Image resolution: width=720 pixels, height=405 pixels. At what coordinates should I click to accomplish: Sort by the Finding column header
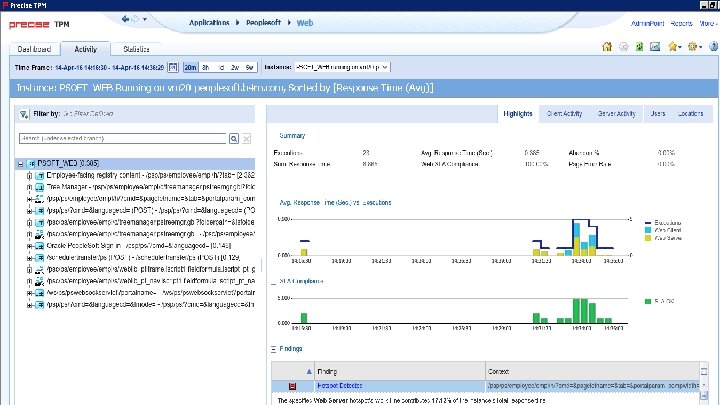pyautogui.click(x=399, y=371)
